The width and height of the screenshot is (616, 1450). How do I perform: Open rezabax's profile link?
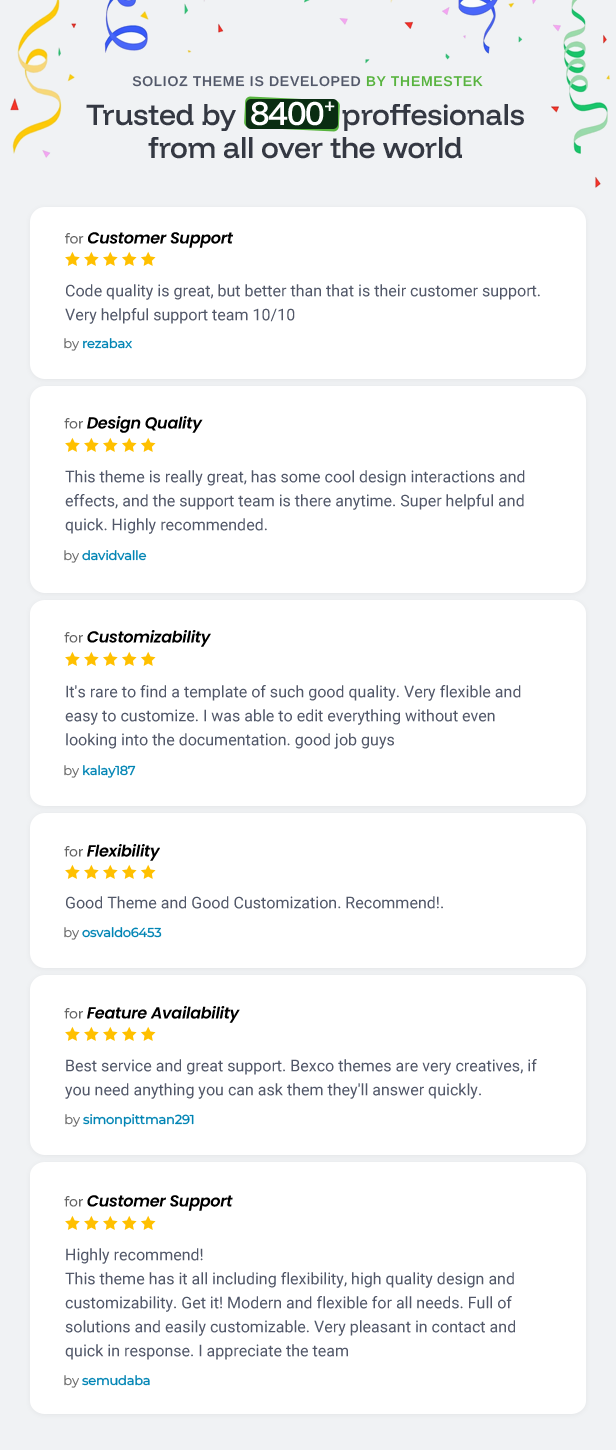click(107, 343)
